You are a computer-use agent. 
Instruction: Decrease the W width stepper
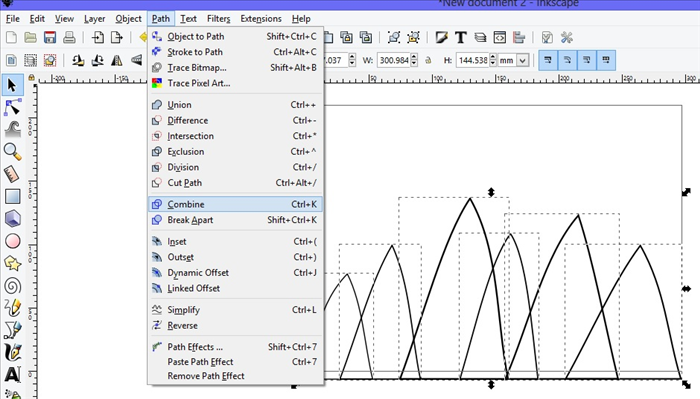(414, 63)
